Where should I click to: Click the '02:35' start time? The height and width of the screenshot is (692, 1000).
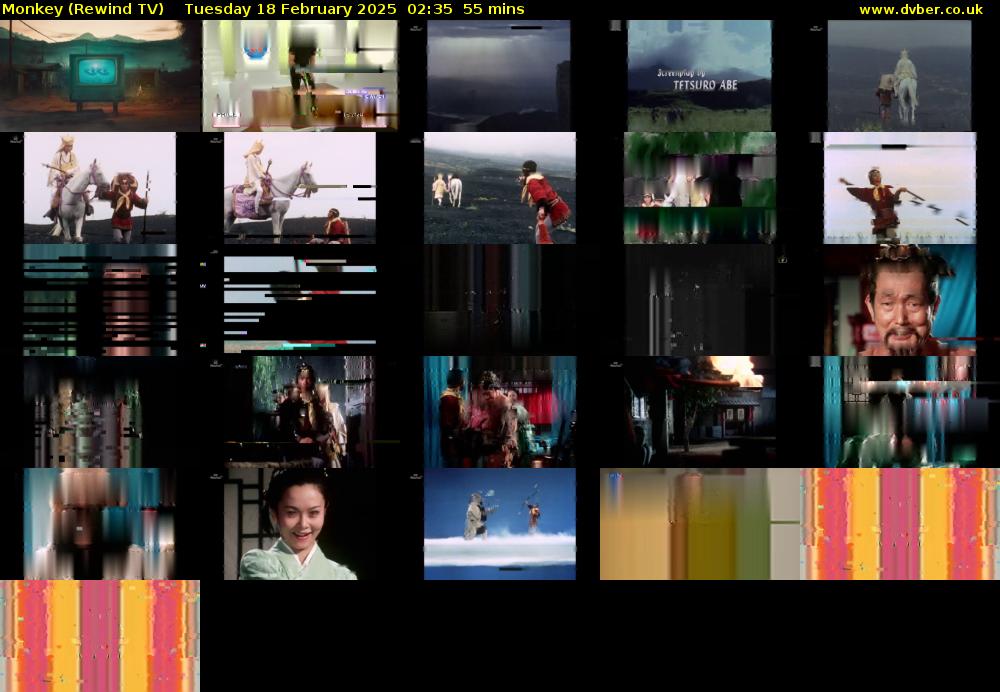[x=432, y=9]
